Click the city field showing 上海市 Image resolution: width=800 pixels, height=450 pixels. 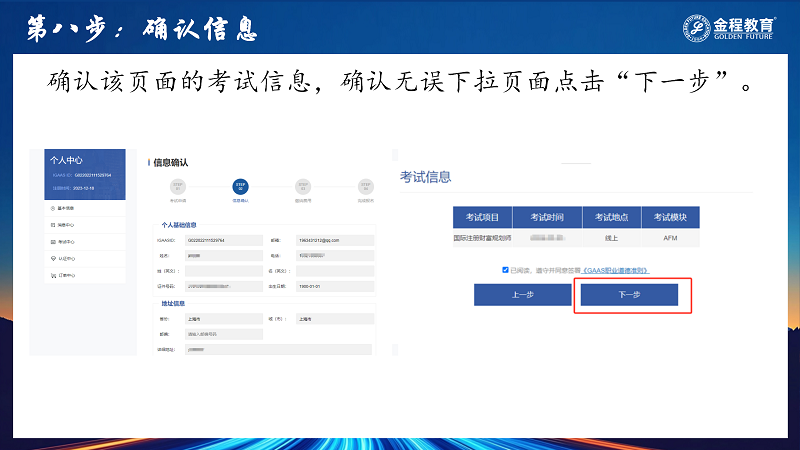(335, 319)
